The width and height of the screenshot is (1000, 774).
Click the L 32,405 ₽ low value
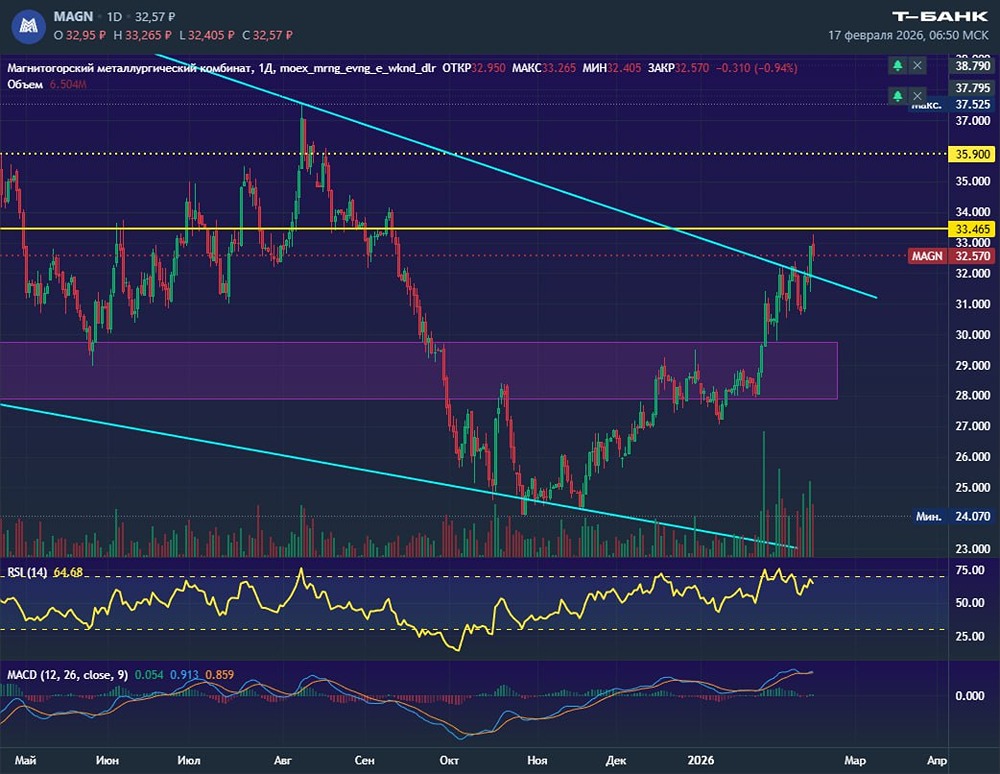click(207, 36)
